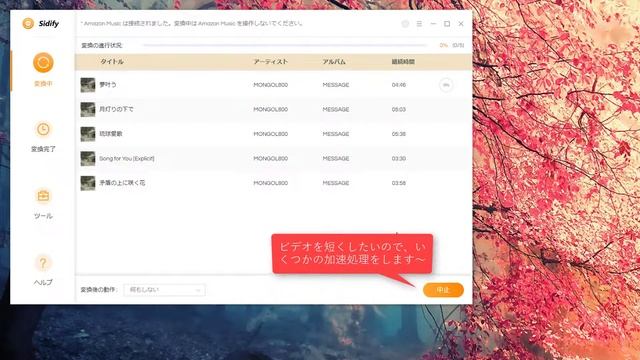Click the album thumbnail for 夢叶う
640x360 pixels.
coord(88,85)
